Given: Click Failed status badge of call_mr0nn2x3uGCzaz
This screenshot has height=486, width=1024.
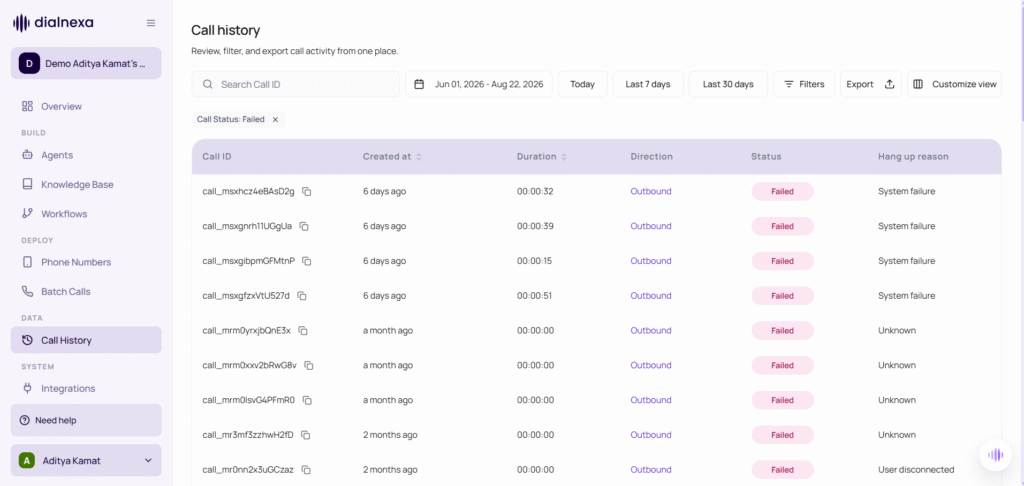Looking at the screenshot, I should pos(782,470).
